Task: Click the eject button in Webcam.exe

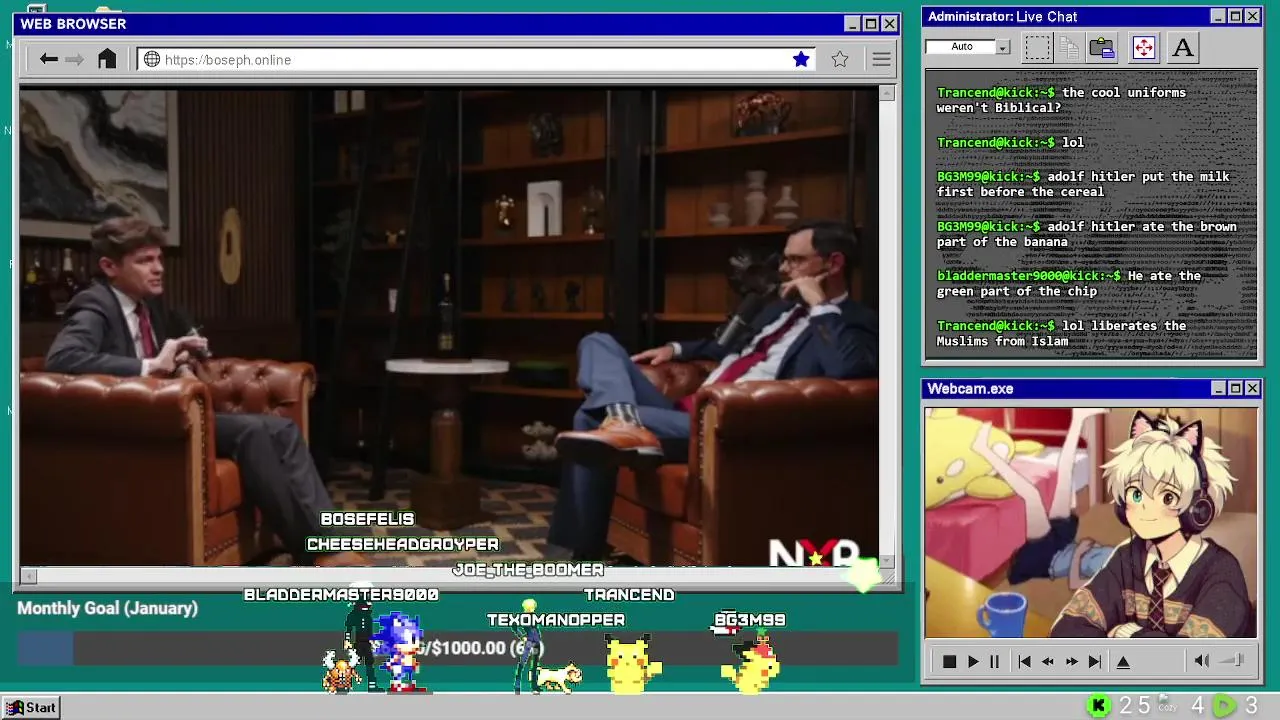Action: 1123,661
